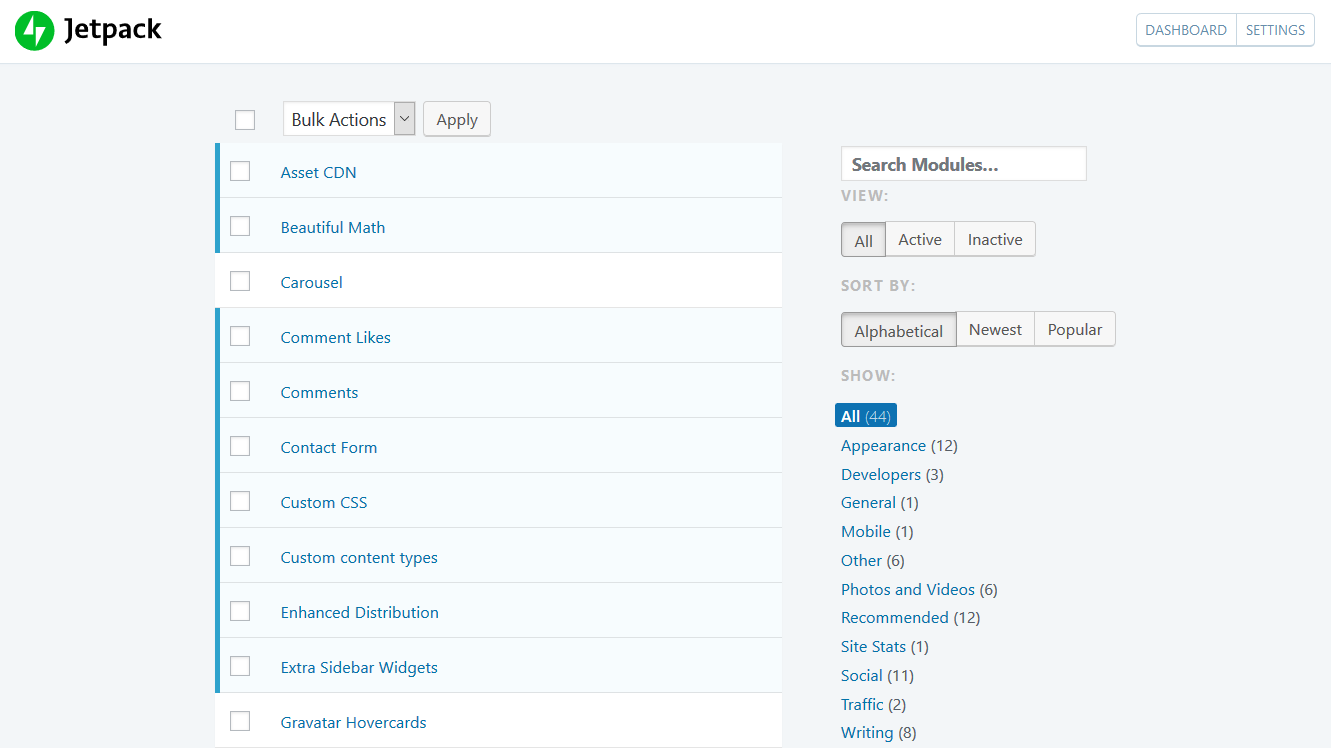The width and height of the screenshot is (1331, 748).
Task: Filter by Mobile category
Action: click(866, 531)
